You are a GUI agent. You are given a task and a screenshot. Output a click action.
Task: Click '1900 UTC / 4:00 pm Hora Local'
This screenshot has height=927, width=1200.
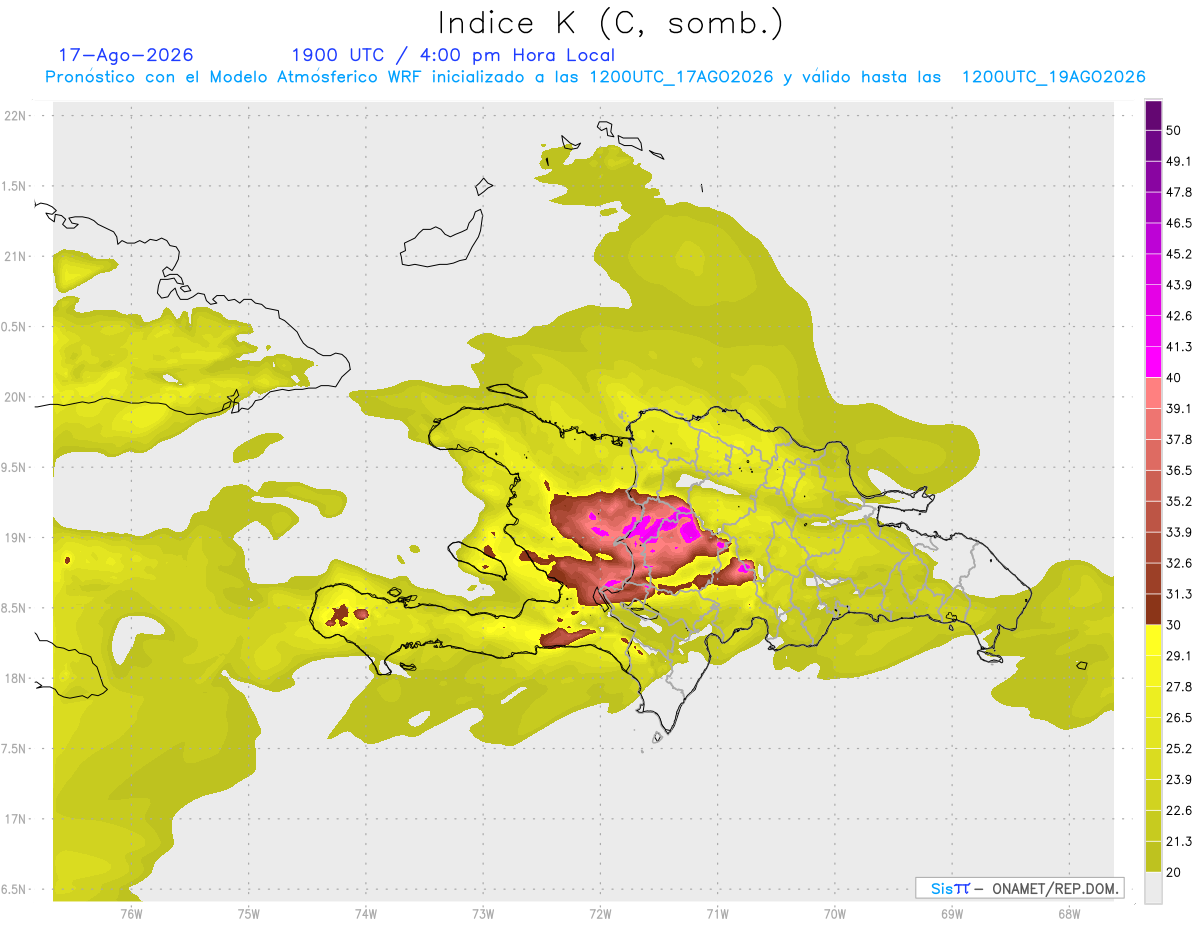click(x=453, y=55)
